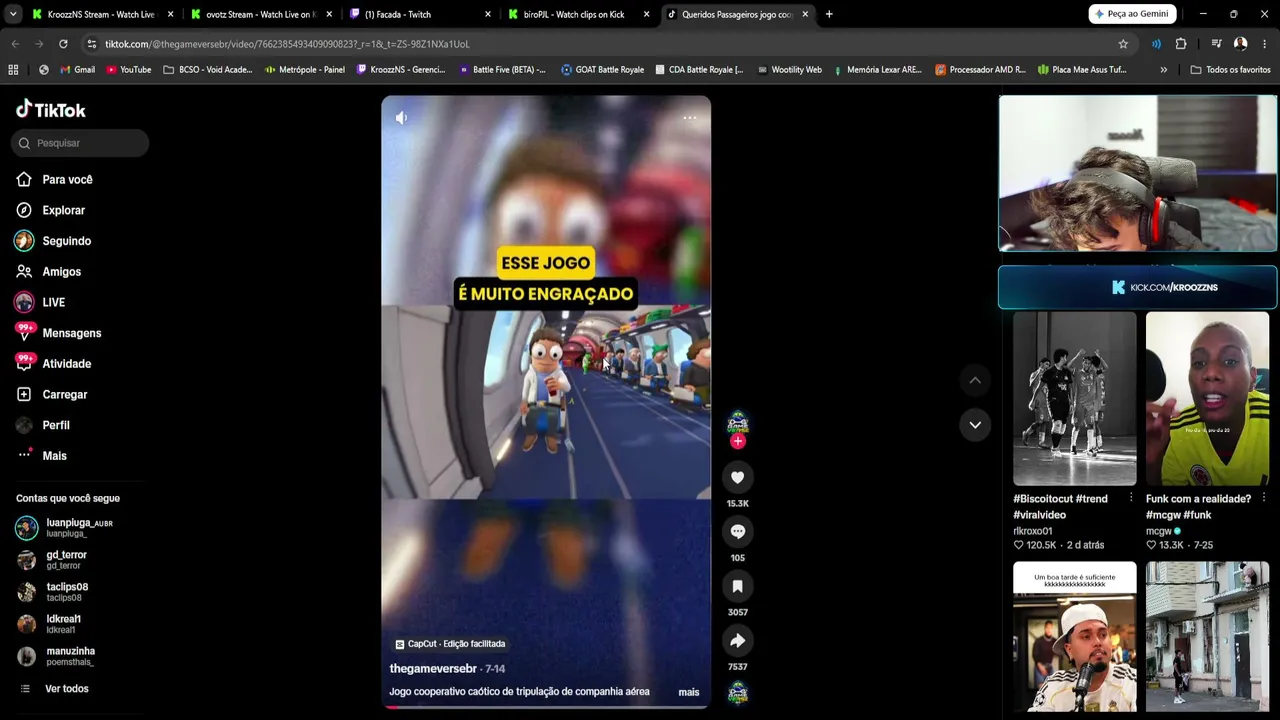Open Amigos page
Screen dimensions: 1280x720
[61, 272]
